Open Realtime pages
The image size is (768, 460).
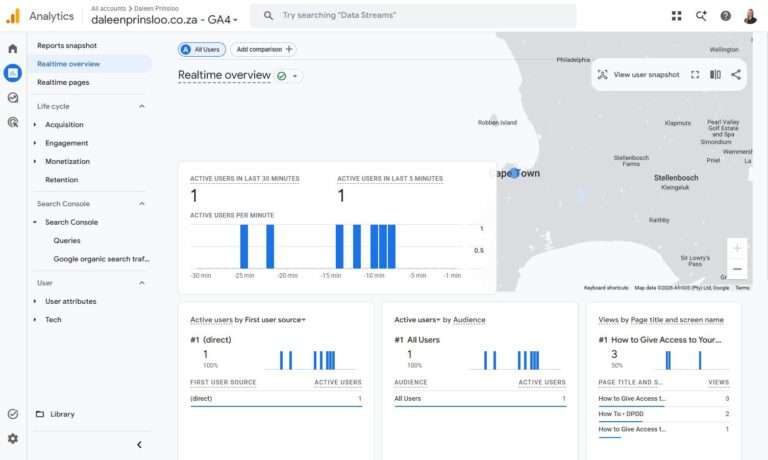click(63, 82)
